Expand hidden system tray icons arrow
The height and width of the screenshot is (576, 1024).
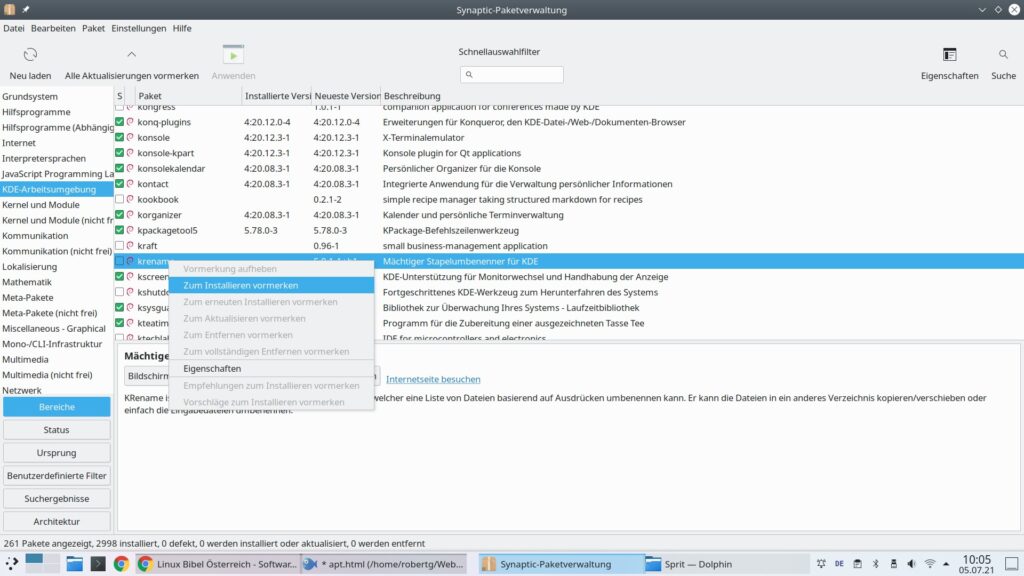[946, 564]
